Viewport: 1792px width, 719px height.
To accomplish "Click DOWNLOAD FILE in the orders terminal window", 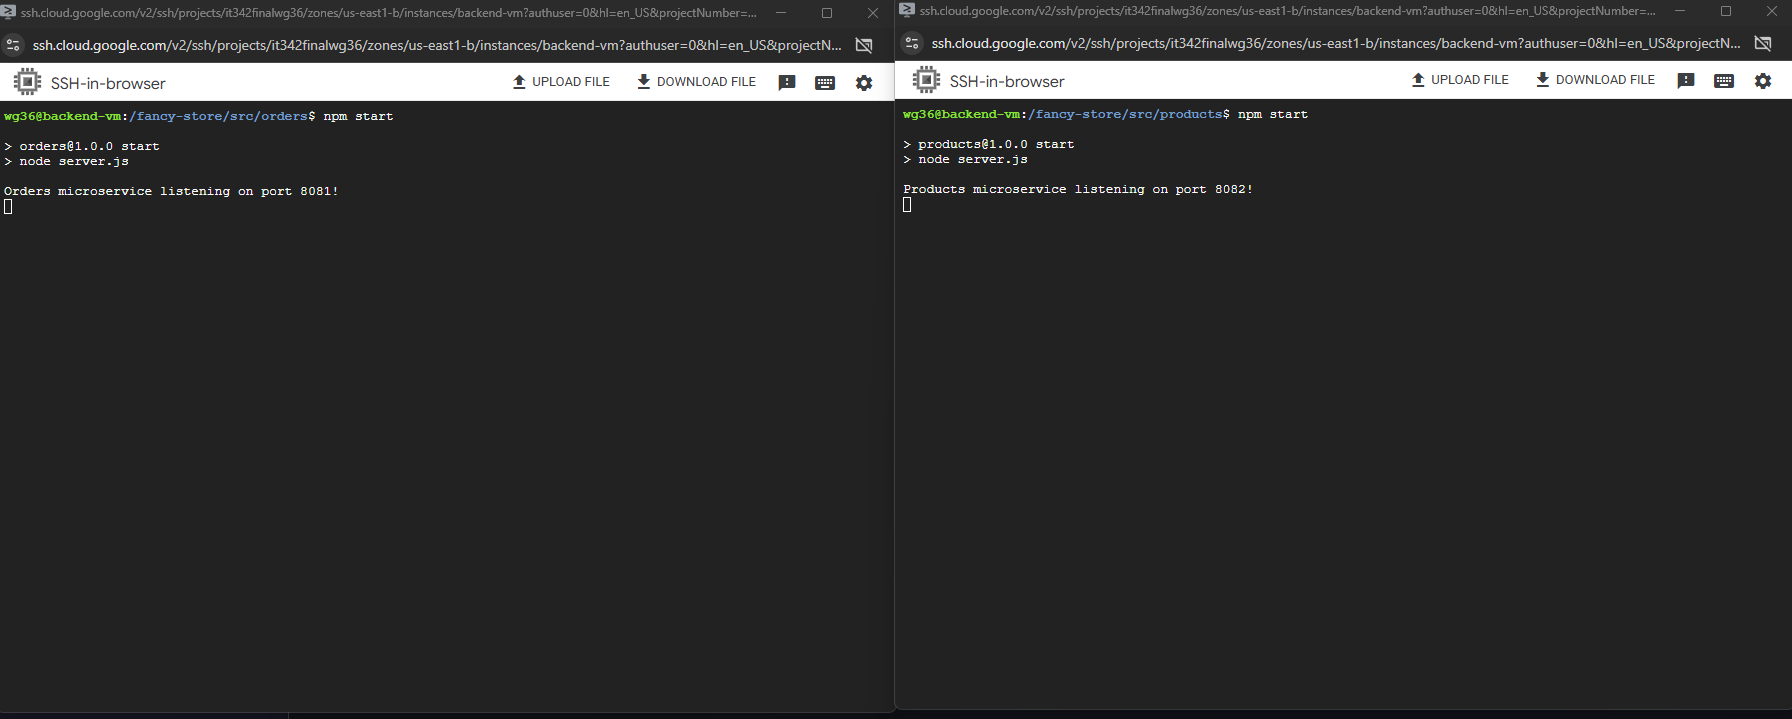I will pos(696,82).
